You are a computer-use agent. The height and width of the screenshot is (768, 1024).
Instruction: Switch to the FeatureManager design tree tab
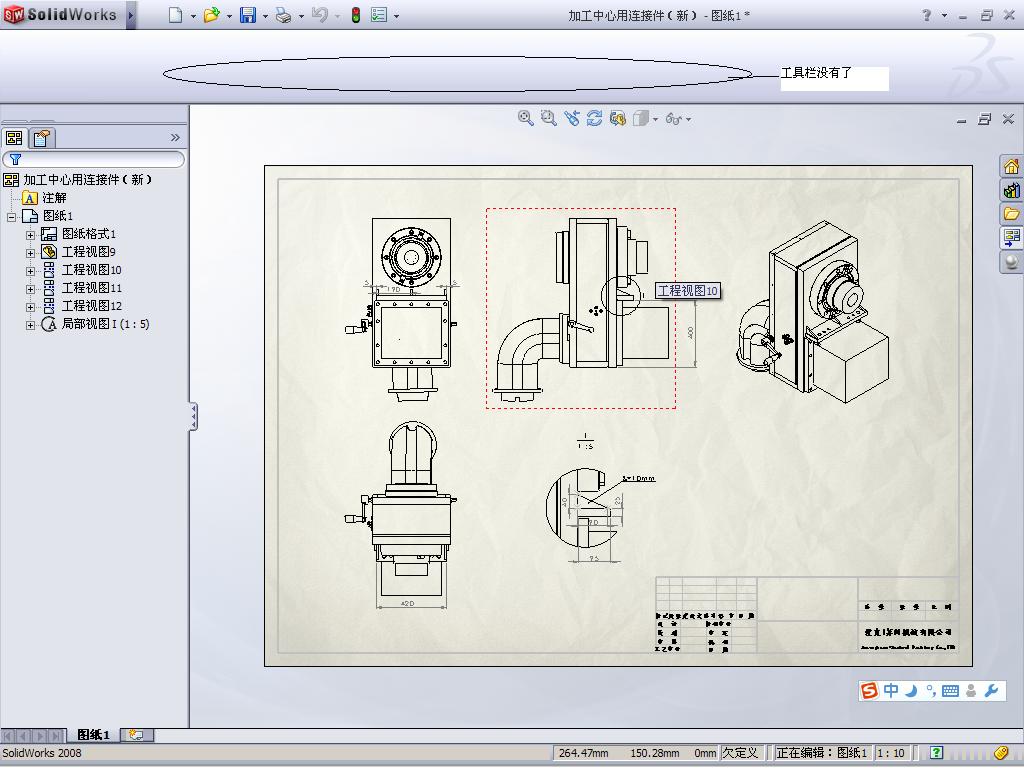pyautogui.click(x=14, y=138)
